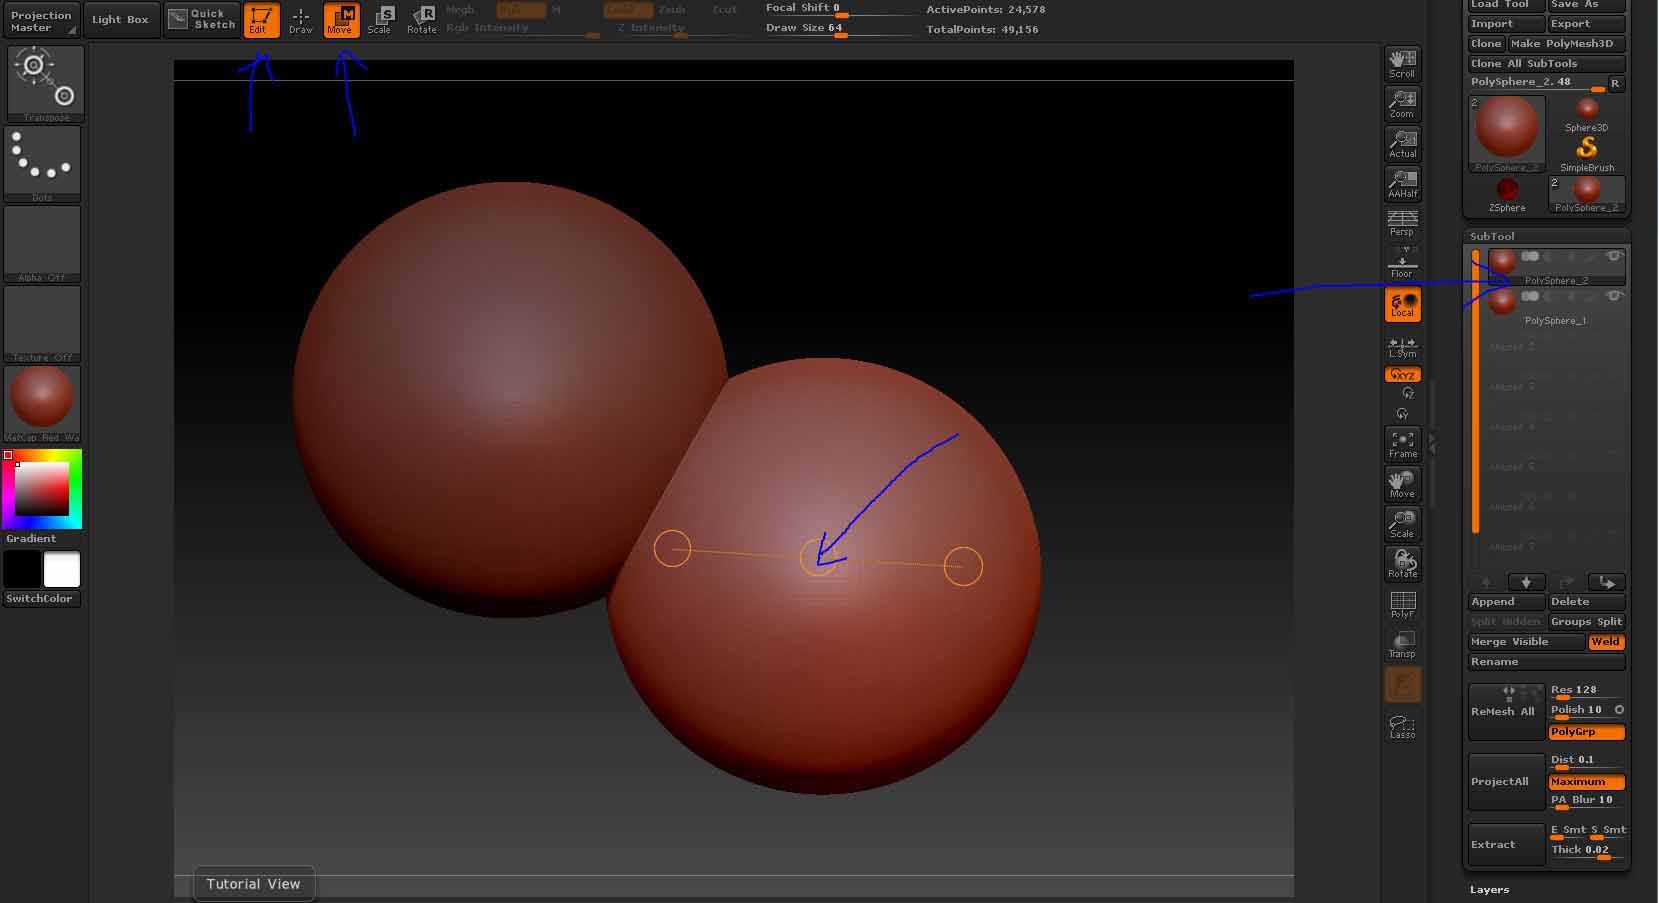Select the Rotate tool in top toolbar

pyautogui.click(x=421, y=20)
